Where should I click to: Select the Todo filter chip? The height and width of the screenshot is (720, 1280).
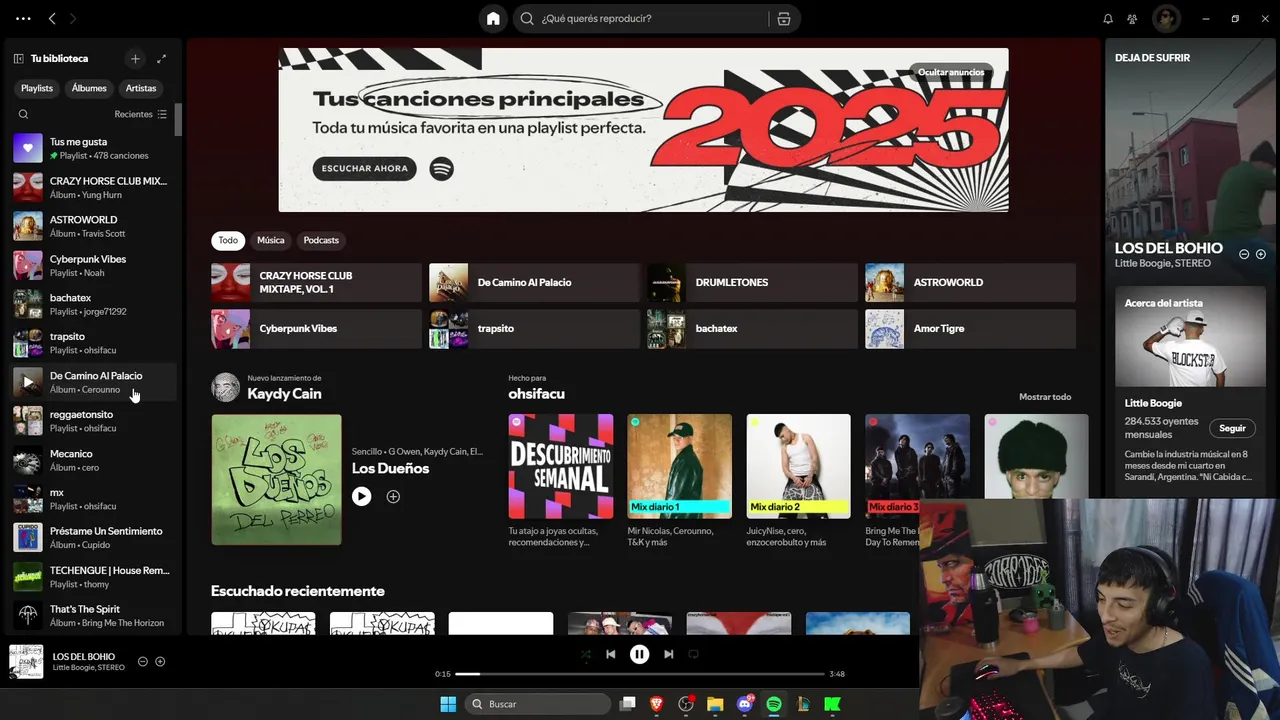[x=228, y=240]
